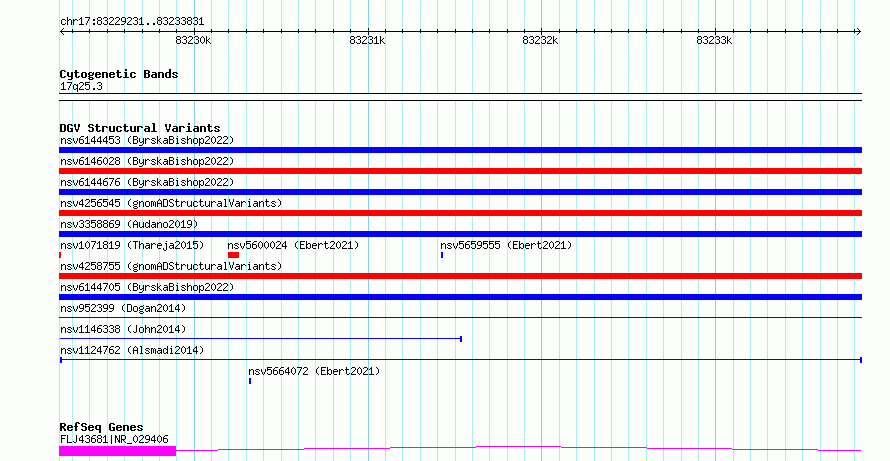Image resolution: width=890 pixels, height=461 pixels.
Task: Open the nsv5659555 (Ebert2021) label
Action: [x=506, y=245]
